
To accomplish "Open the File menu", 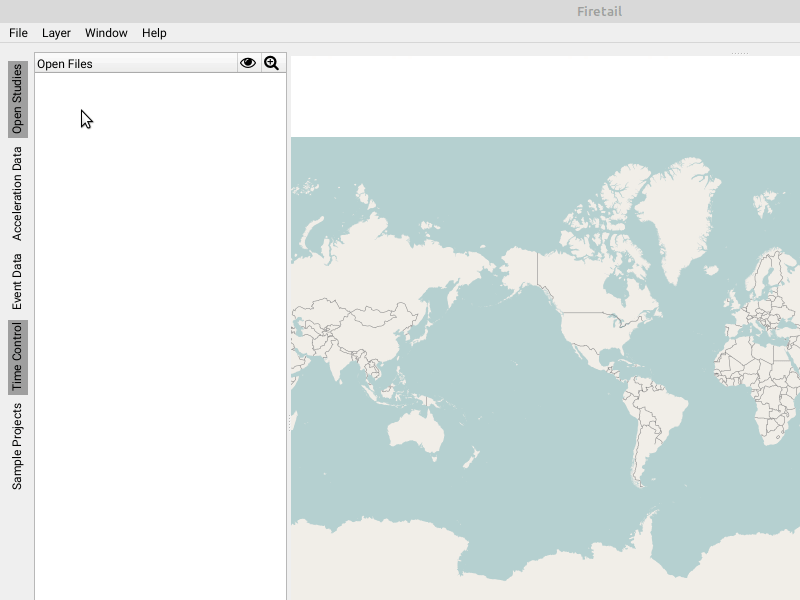I will click(18, 33).
